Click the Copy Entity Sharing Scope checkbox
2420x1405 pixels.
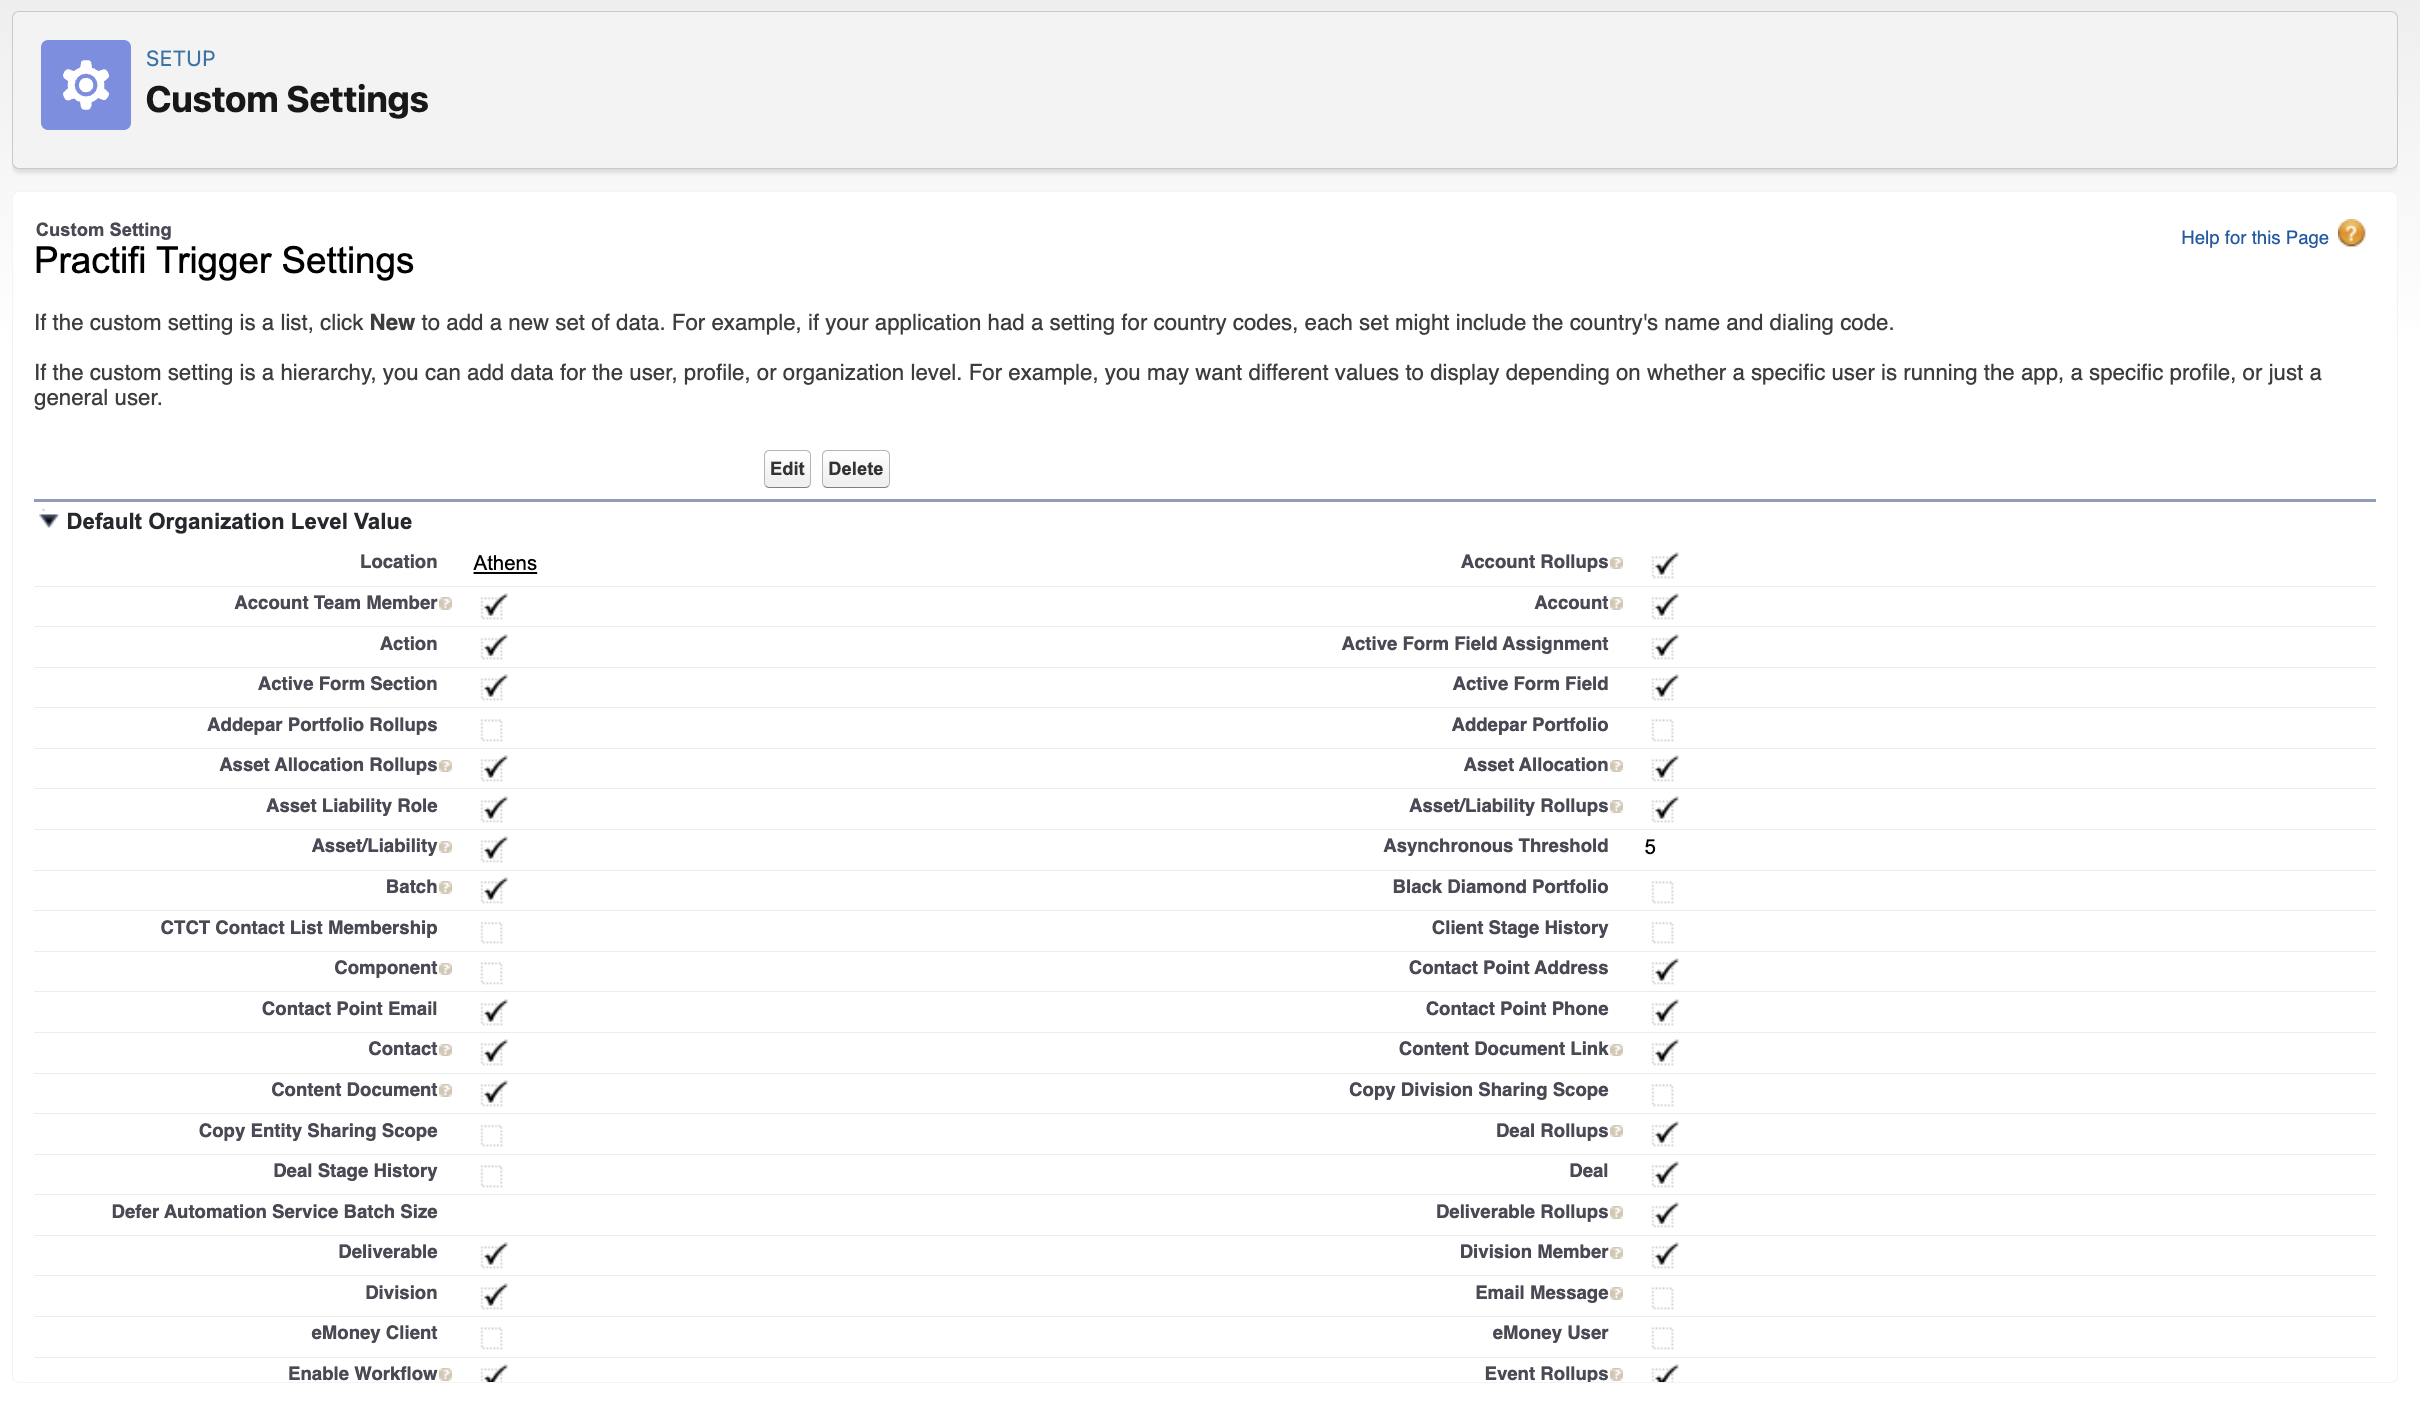[x=491, y=1135]
